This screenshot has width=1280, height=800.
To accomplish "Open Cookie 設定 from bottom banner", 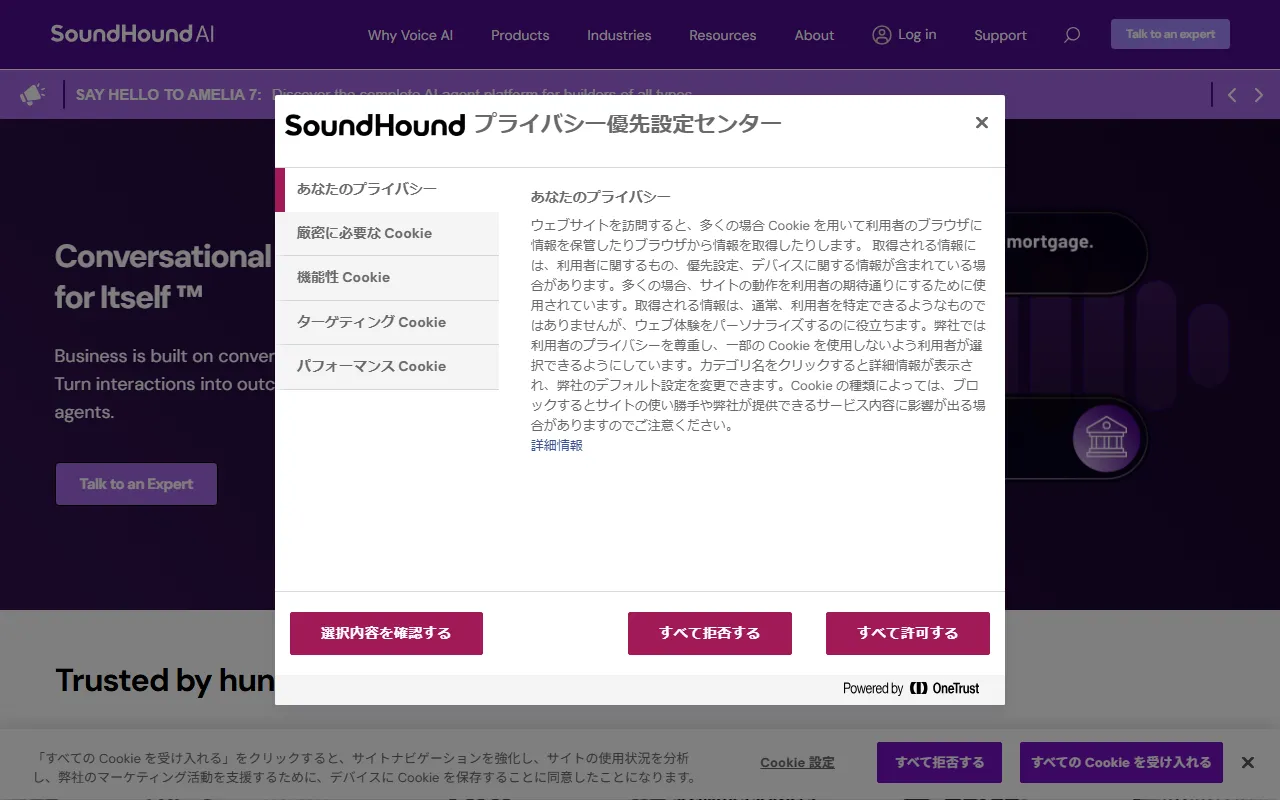I will [x=797, y=762].
